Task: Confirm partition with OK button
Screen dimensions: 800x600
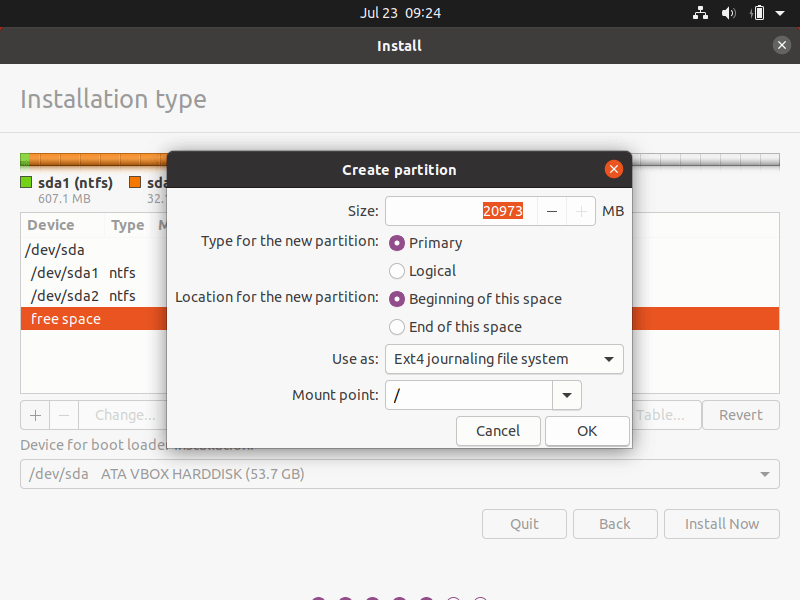Action: [587, 431]
